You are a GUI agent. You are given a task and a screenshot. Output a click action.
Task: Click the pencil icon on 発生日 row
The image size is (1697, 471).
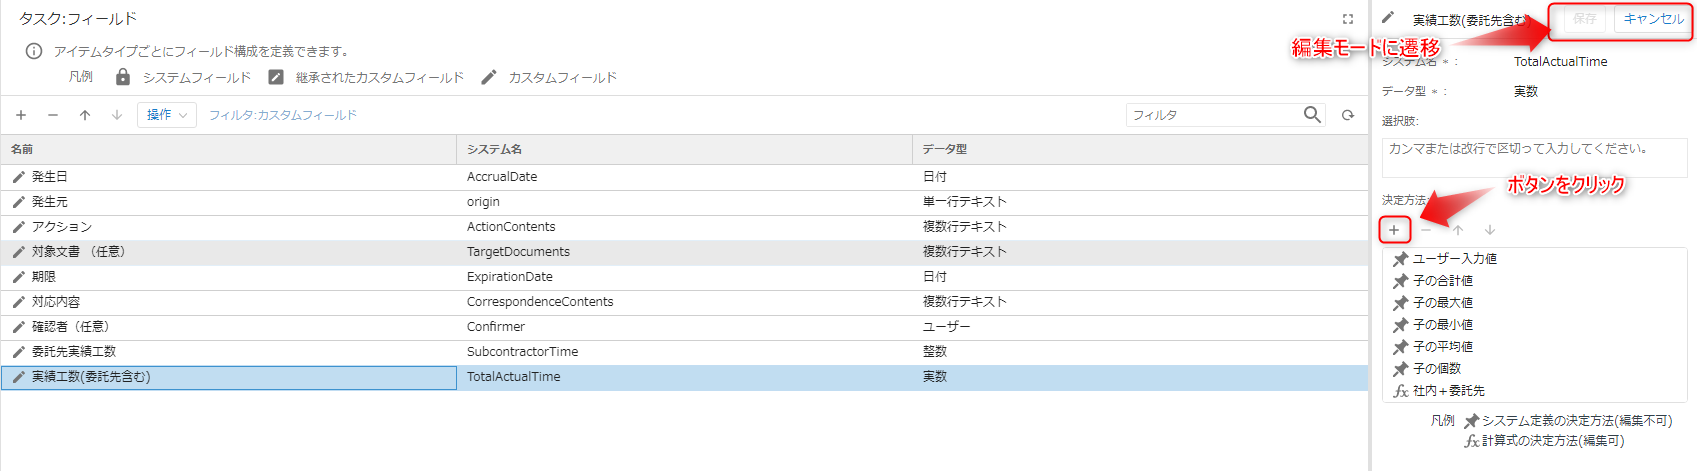point(18,177)
